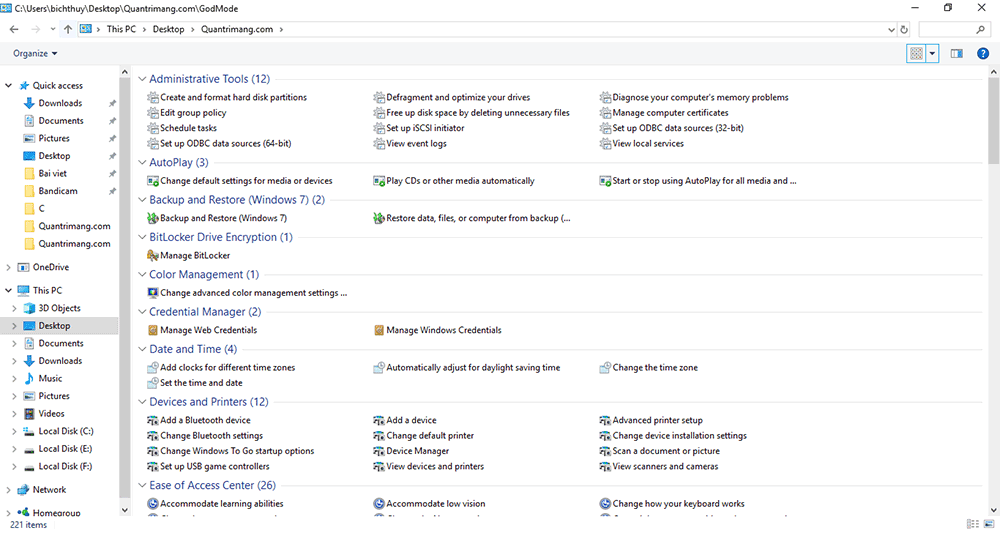1000x533 pixels.
Task: Go up one folder level arrow
Action: click(x=68, y=29)
